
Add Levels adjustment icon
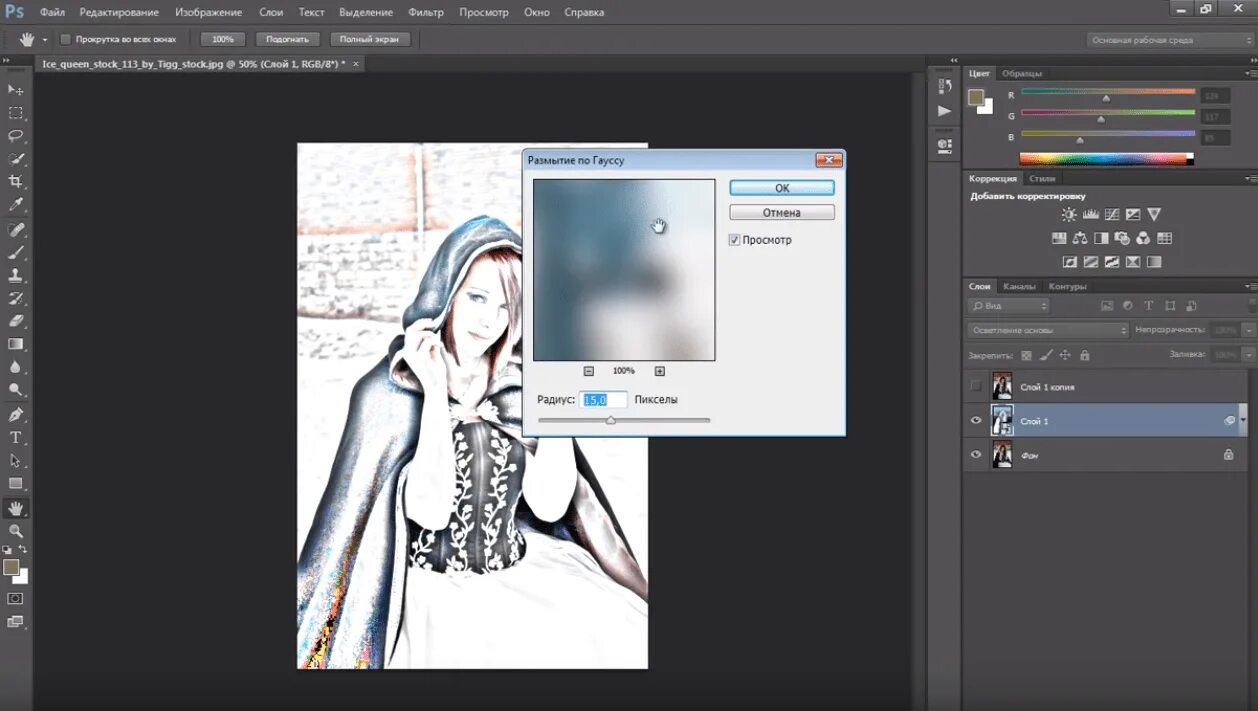tap(1091, 215)
